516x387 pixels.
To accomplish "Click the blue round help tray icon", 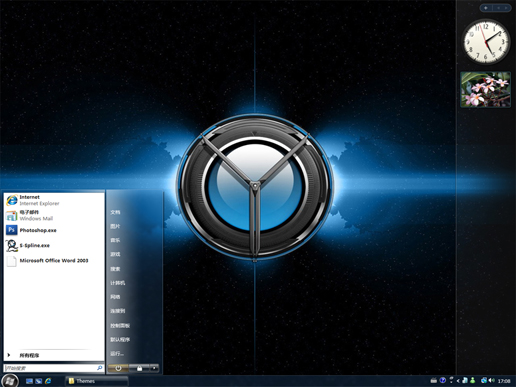I will (x=443, y=380).
